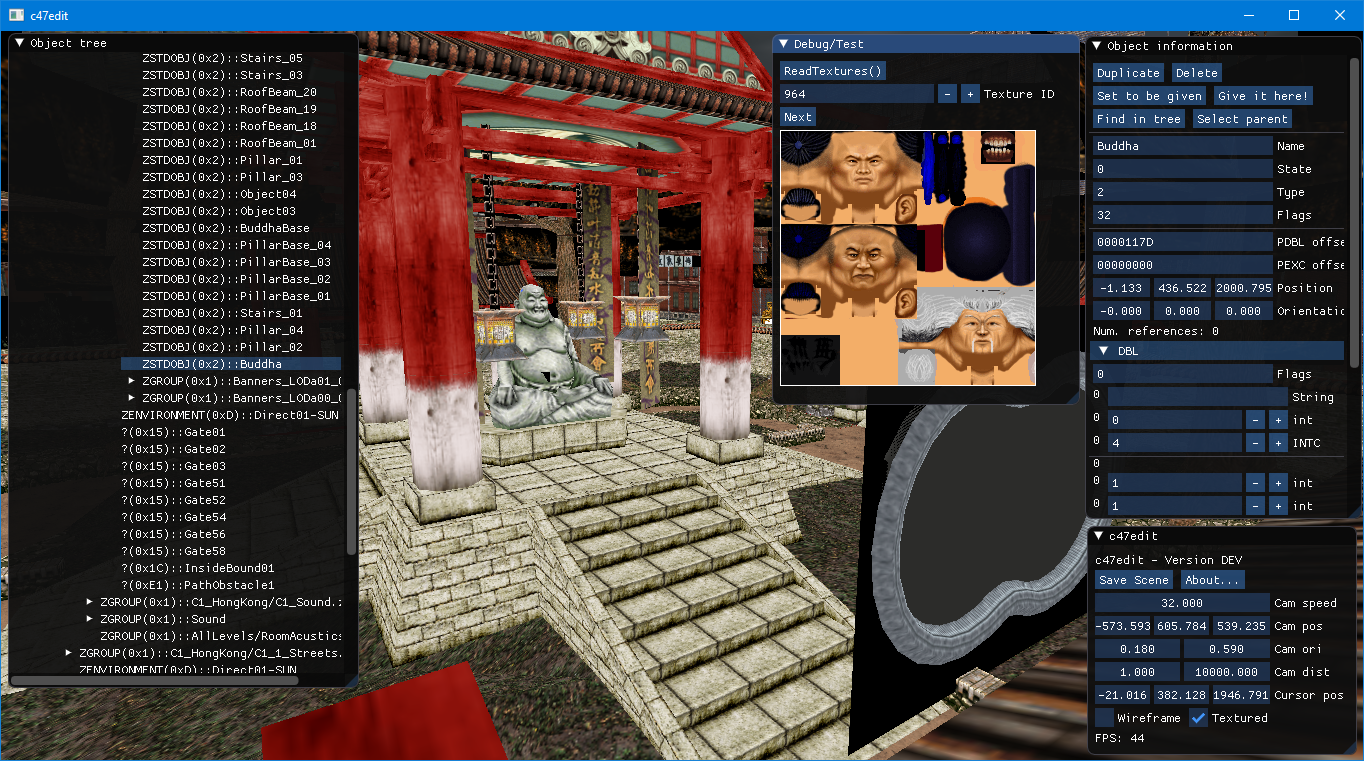1364x761 pixels.
Task: Click the DBL String input field
Action: [x=1196, y=397]
